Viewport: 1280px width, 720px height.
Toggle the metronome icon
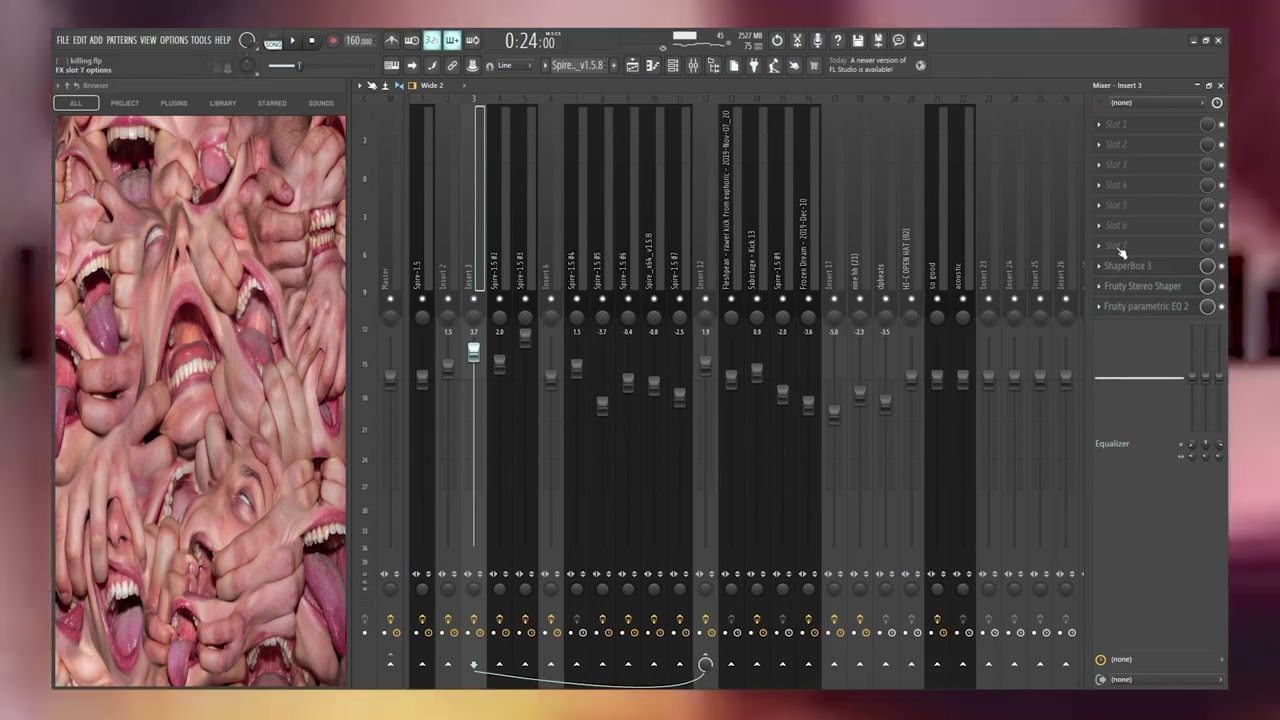(392, 40)
